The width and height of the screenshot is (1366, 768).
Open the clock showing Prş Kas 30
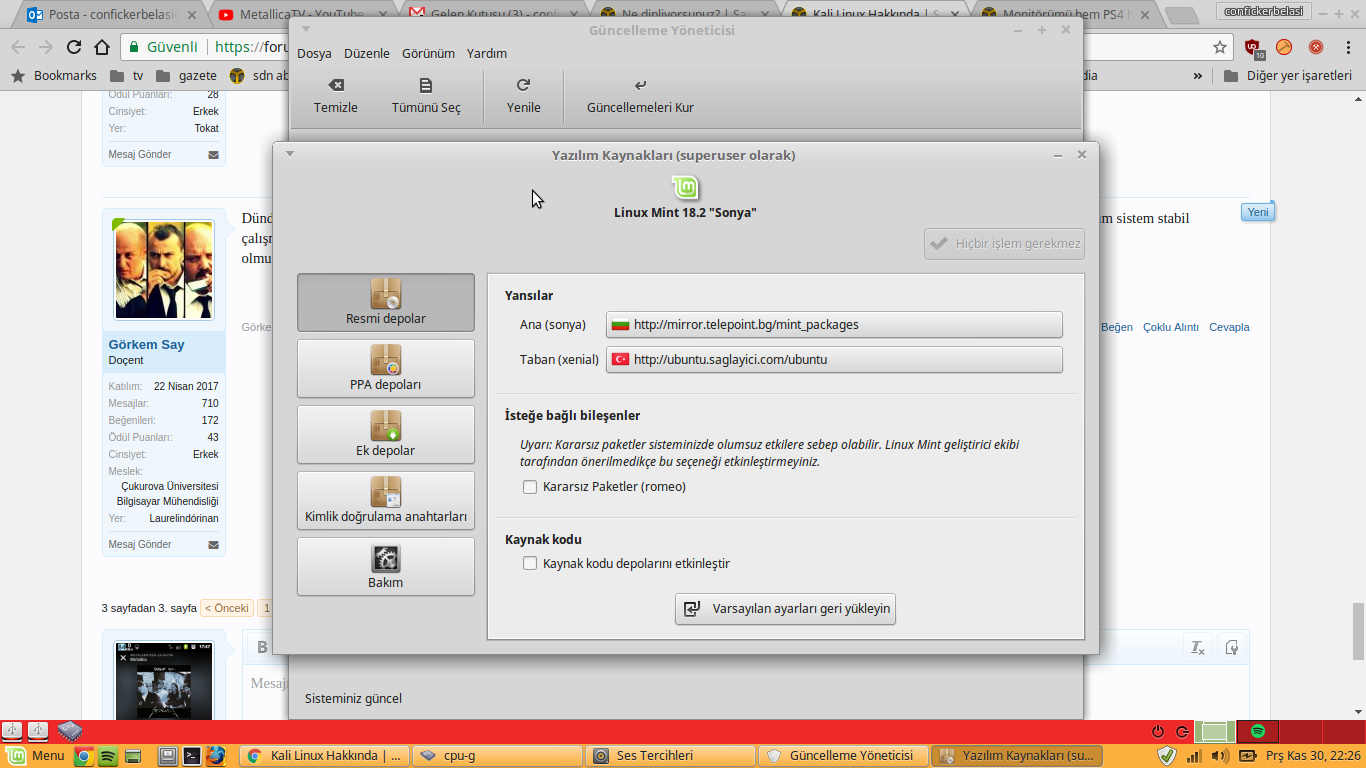pyautogui.click(x=1313, y=756)
